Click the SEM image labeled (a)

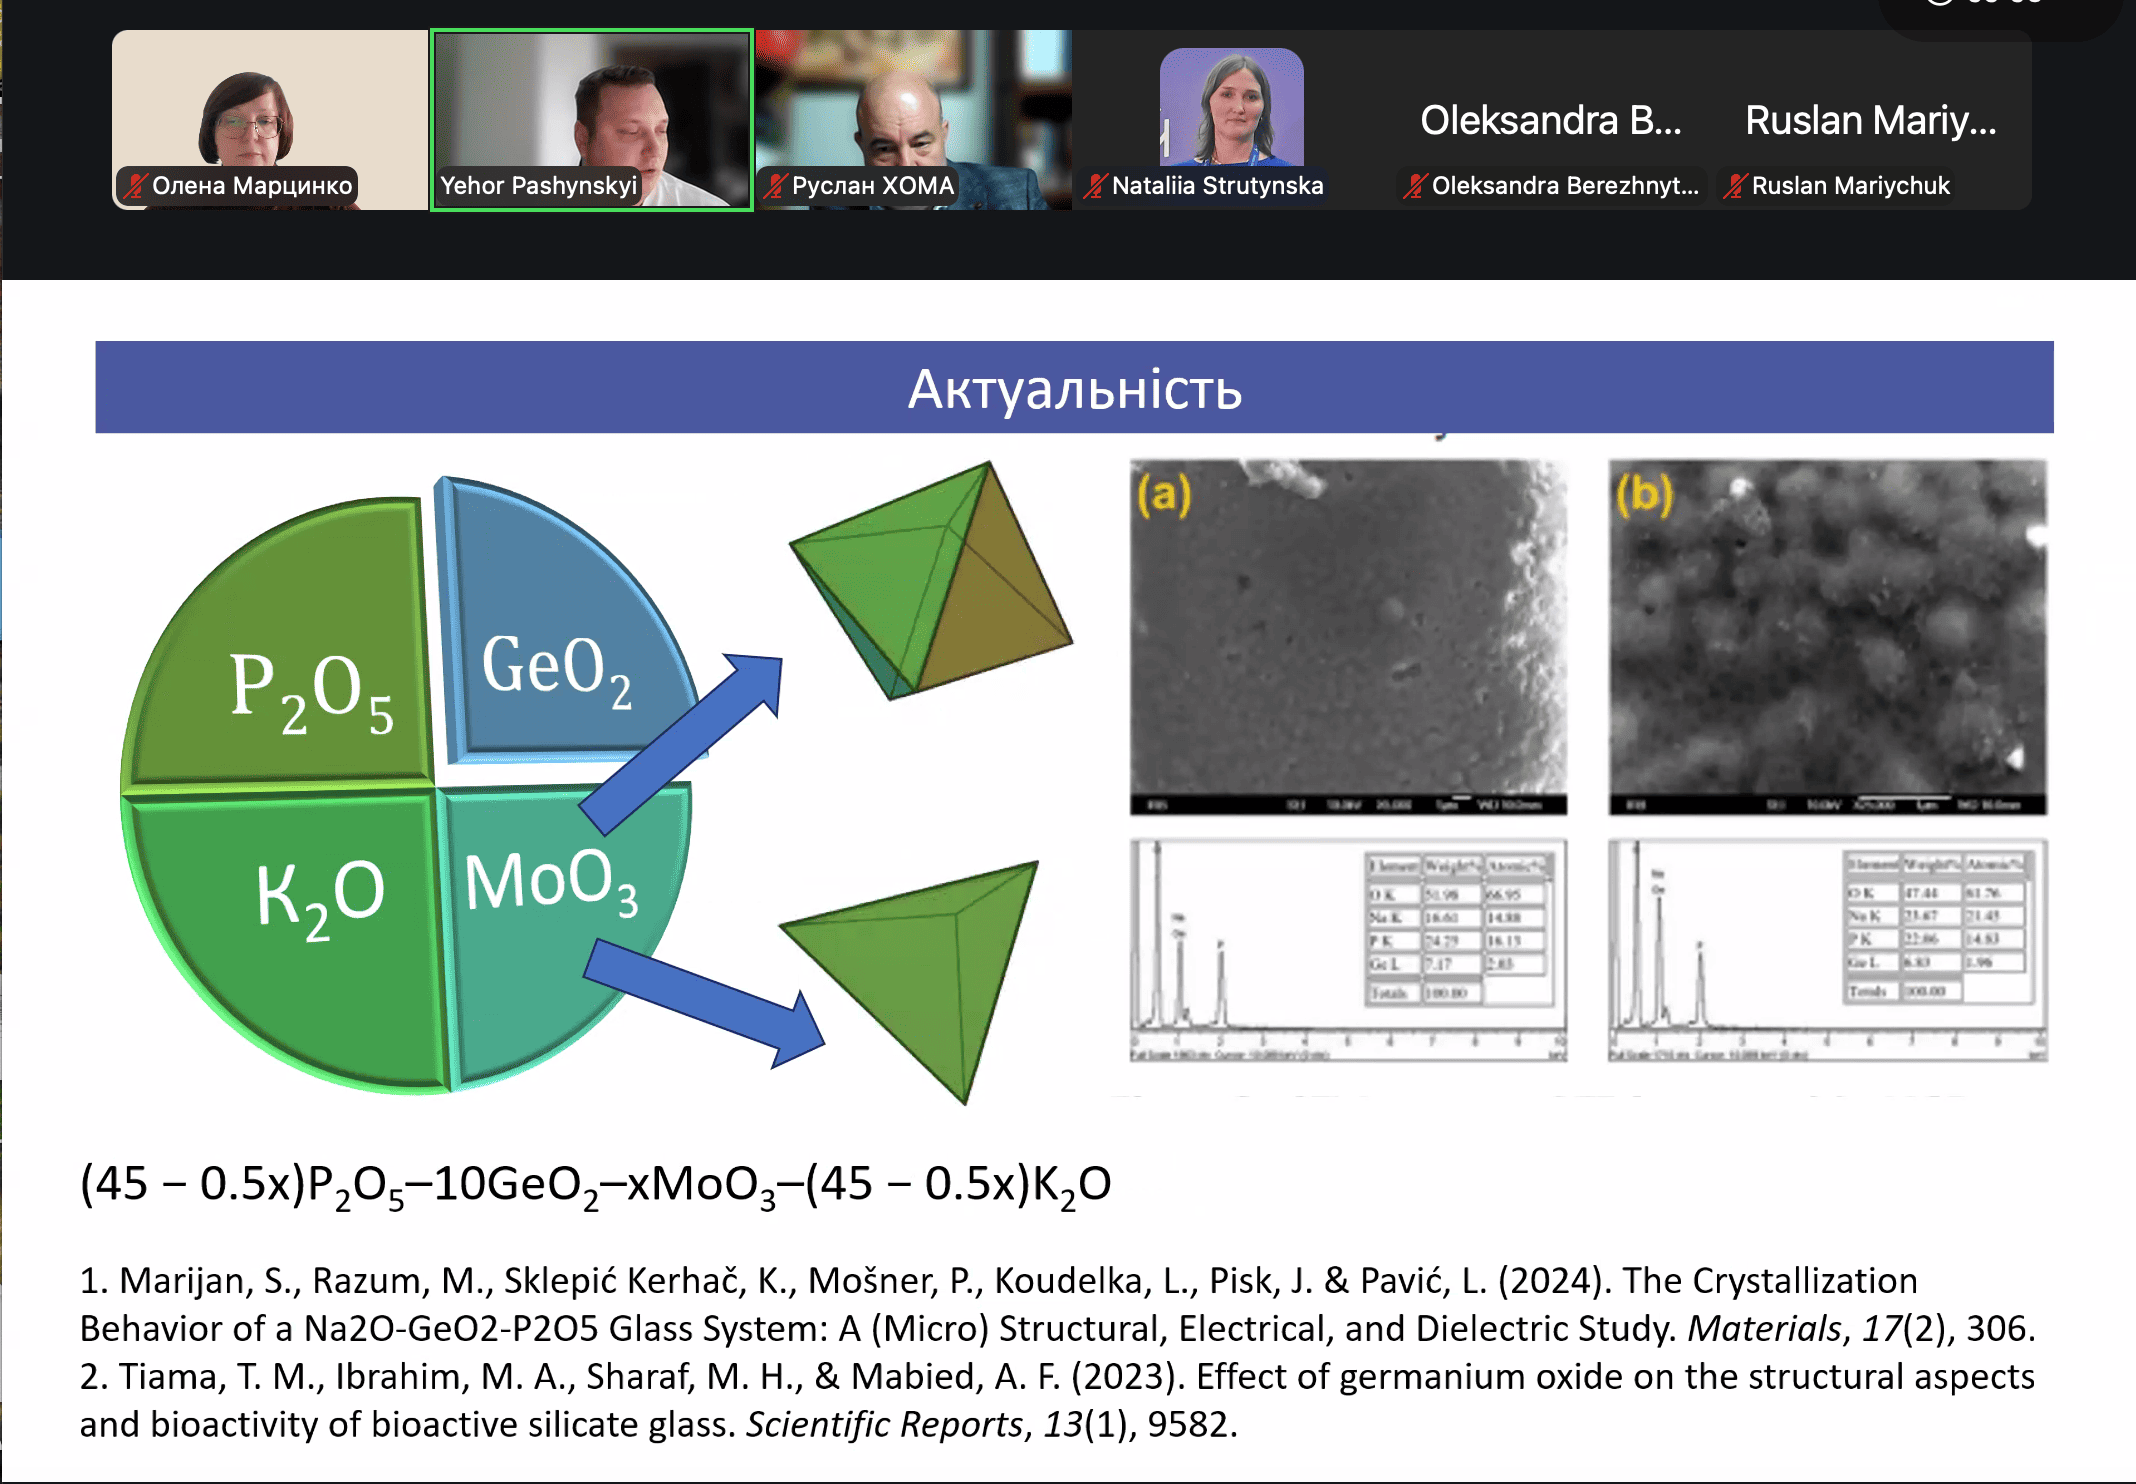1348,636
